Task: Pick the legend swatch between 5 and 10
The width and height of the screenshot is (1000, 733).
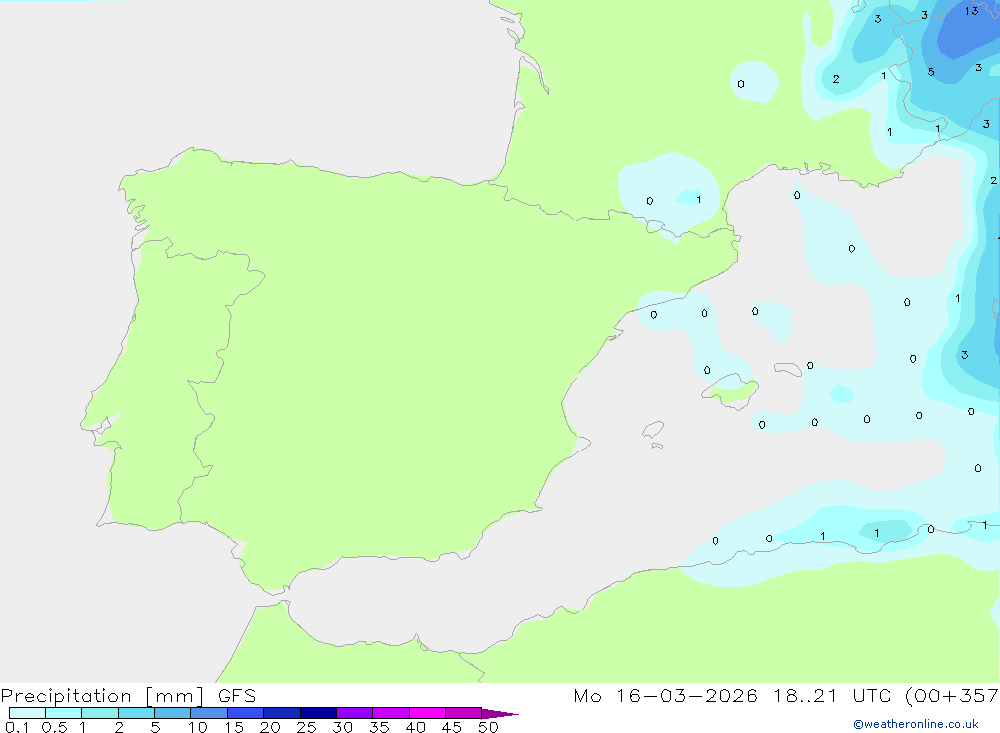Action: [172, 713]
